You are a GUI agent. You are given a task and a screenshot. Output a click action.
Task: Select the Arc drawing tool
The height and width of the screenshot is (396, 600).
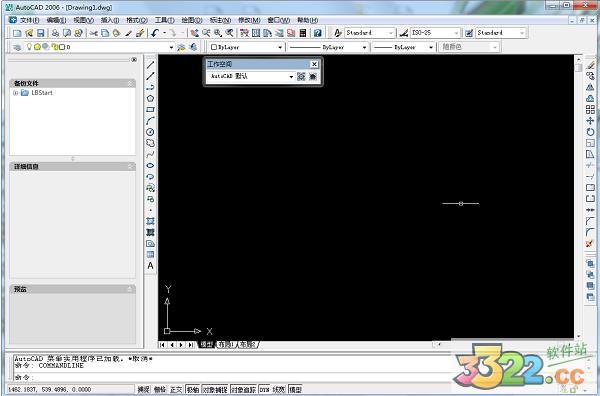coord(150,121)
